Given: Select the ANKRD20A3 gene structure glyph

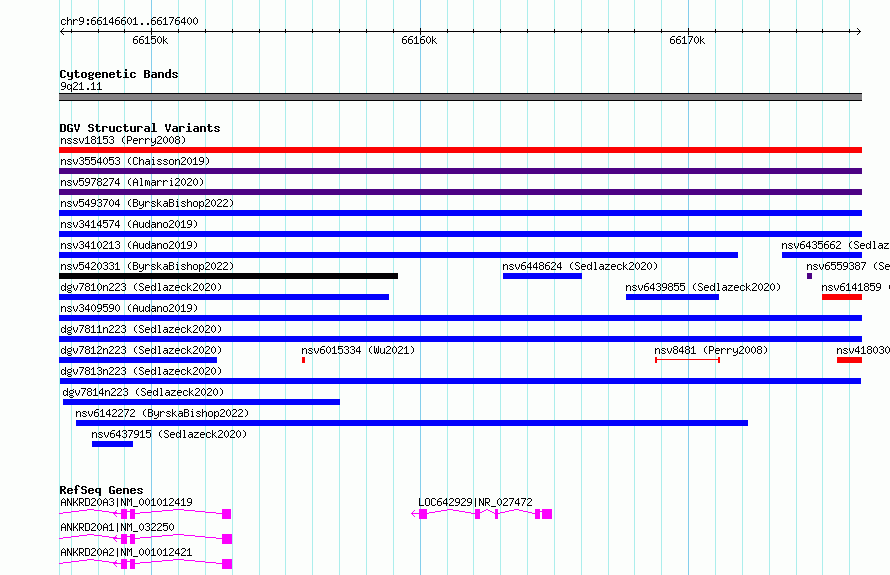Looking at the screenshot, I should (145, 514).
